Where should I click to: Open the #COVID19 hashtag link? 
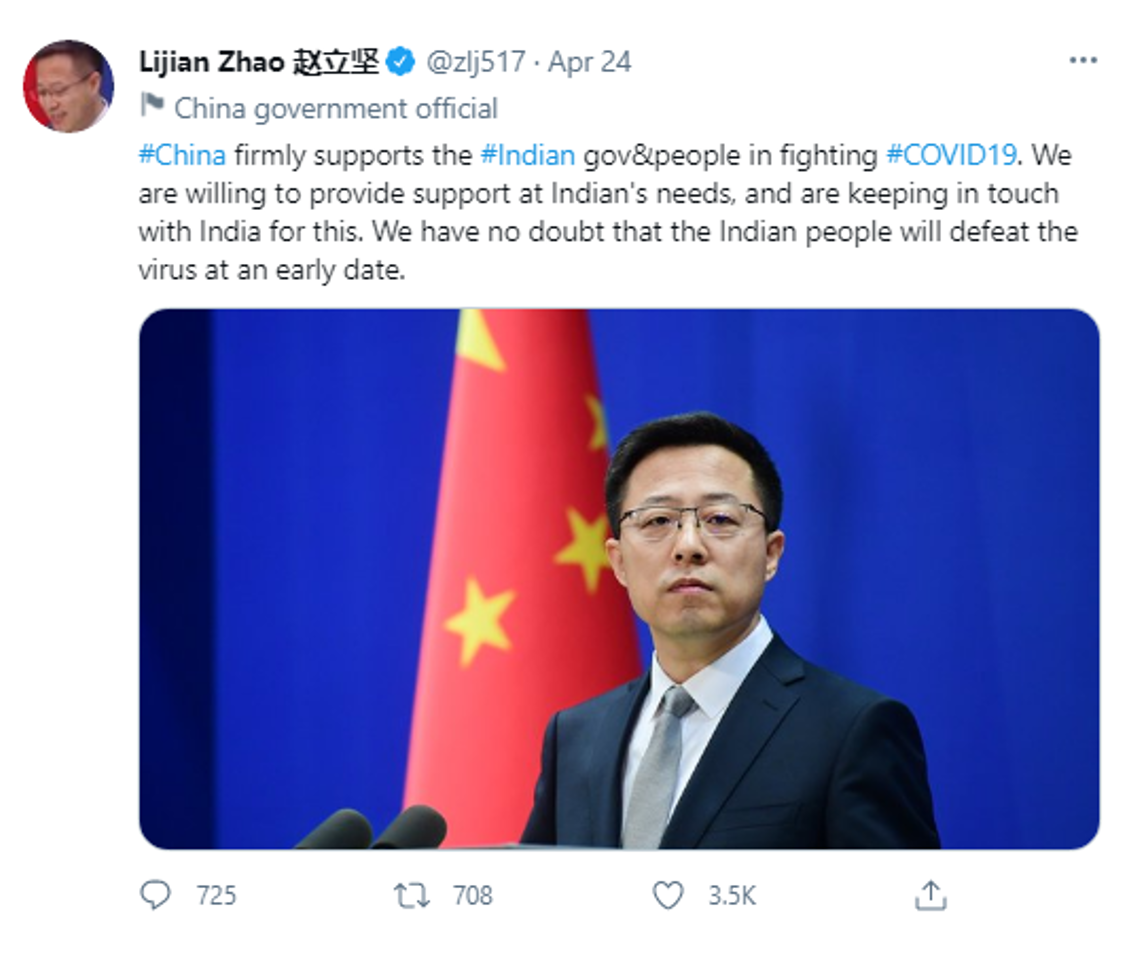pyautogui.click(x=951, y=155)
